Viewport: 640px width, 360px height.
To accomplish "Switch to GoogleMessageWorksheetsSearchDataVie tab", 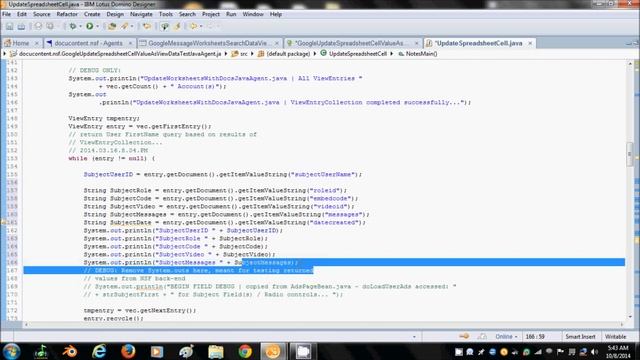I will (209, 43).
